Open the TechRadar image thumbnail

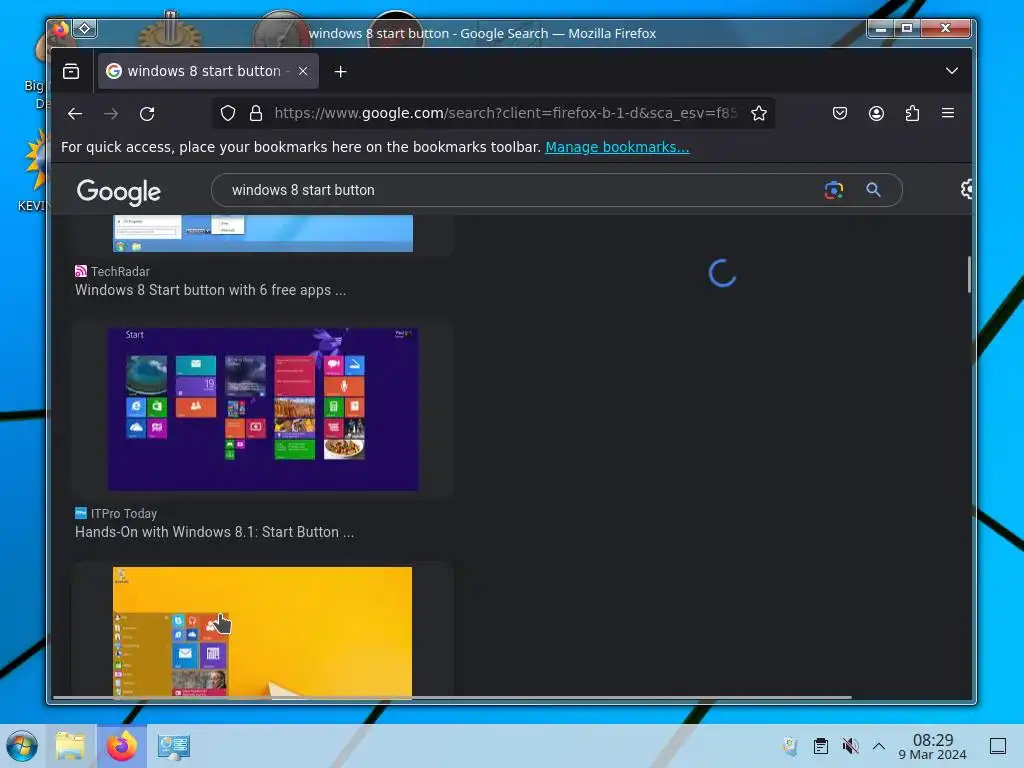pyautogui.click(x=263, y=233)
